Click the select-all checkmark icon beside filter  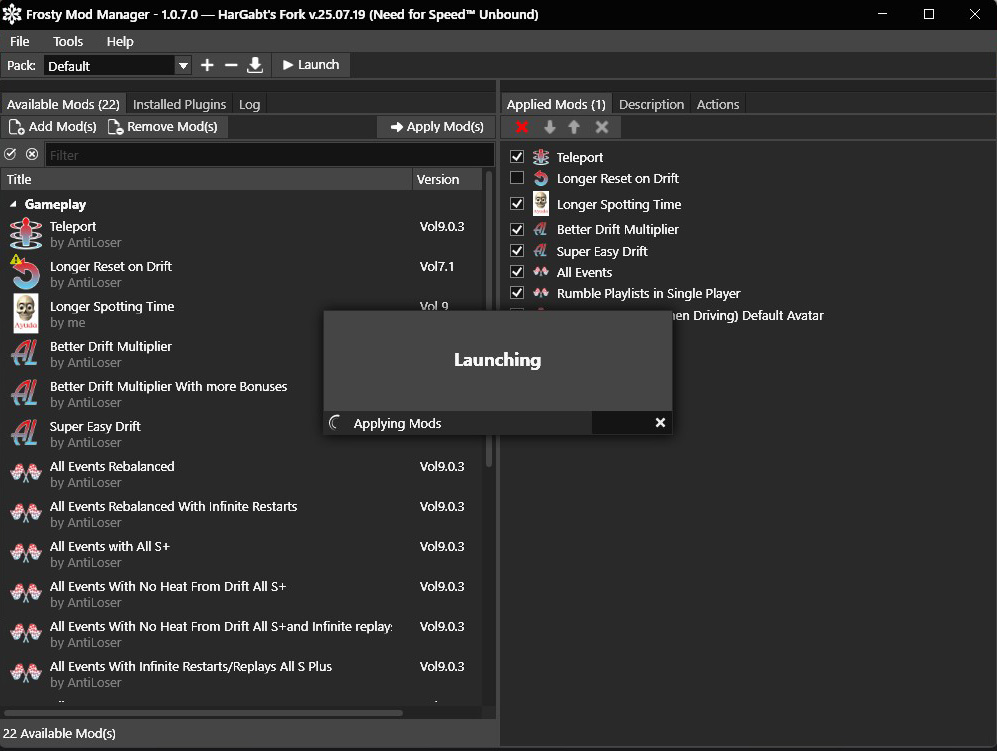(x=10, y=154)
